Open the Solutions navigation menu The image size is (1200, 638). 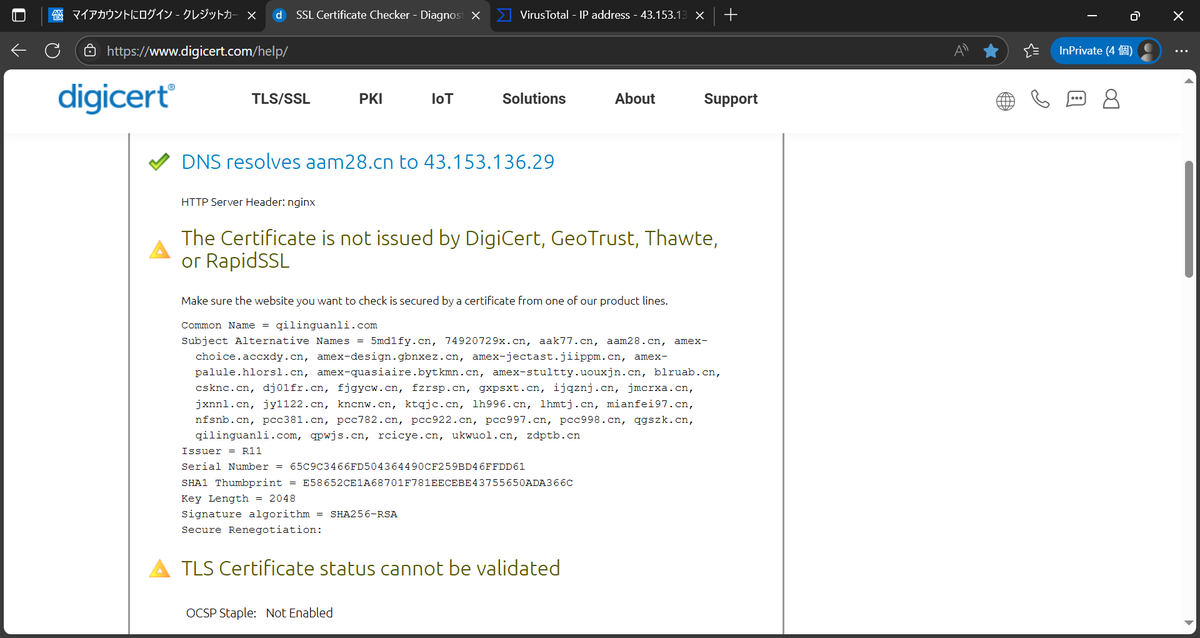(534, 99)
